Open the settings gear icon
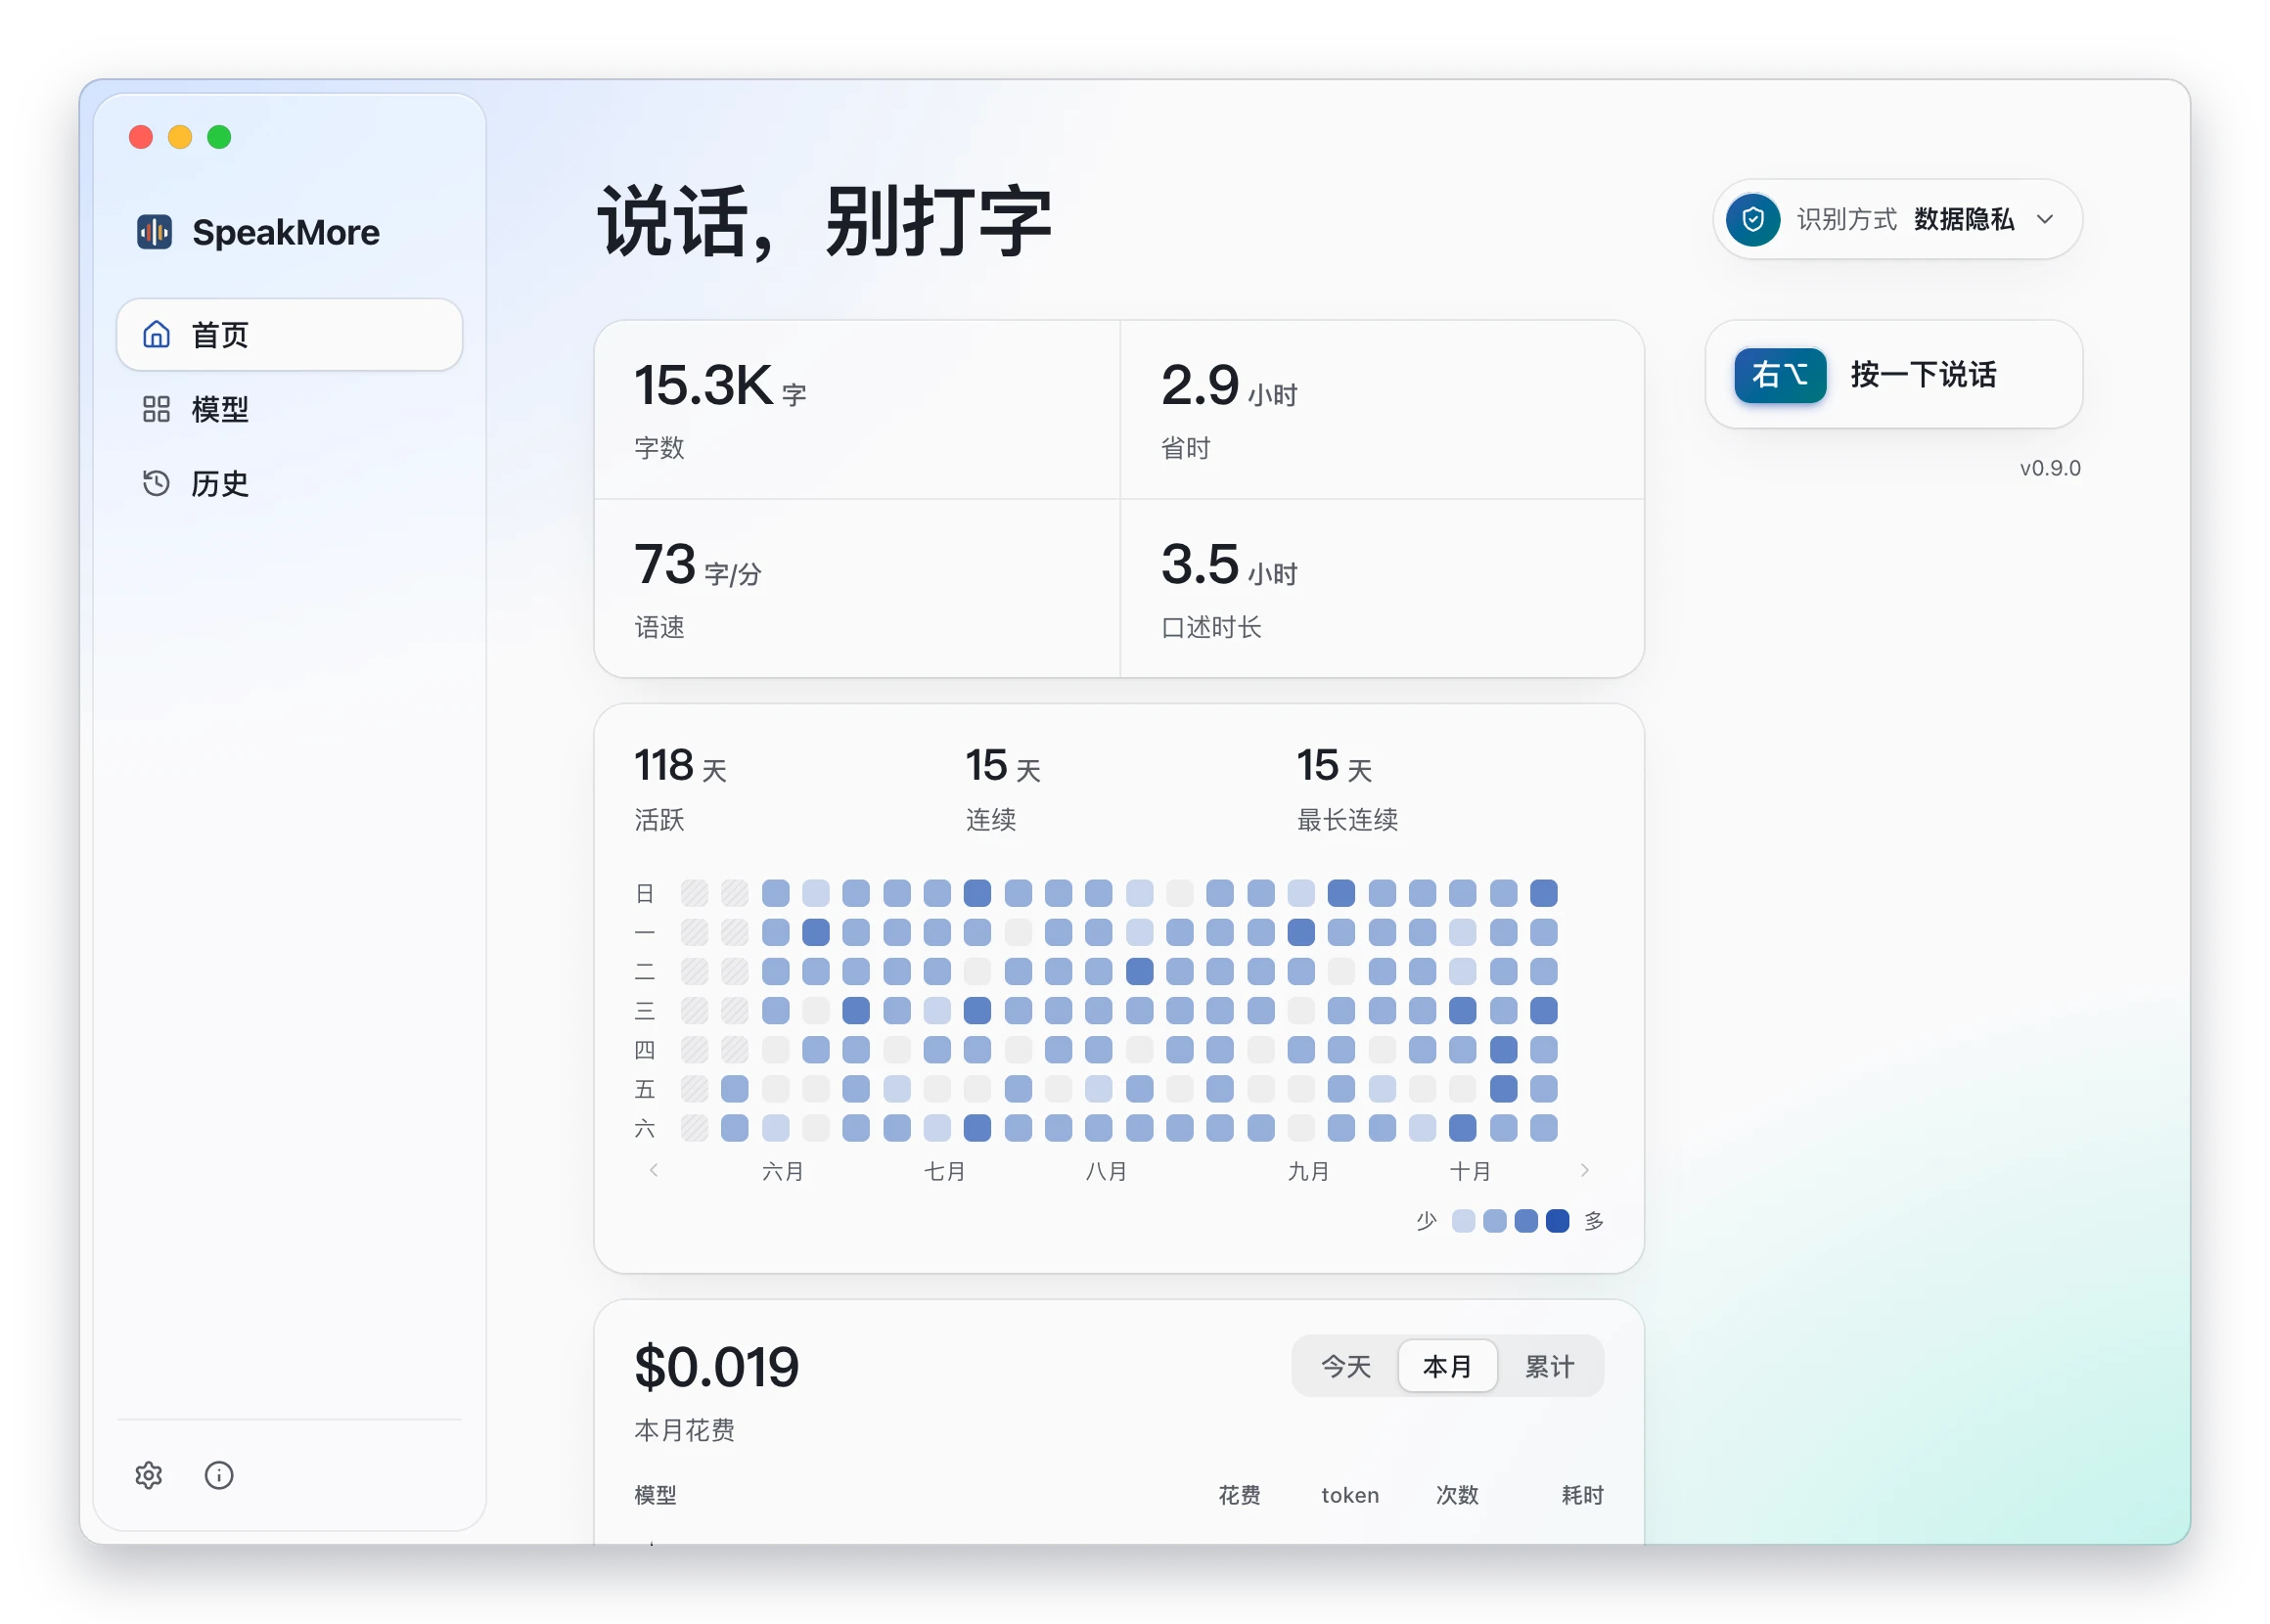The image size is (2270, 1624). (149, 1475)
